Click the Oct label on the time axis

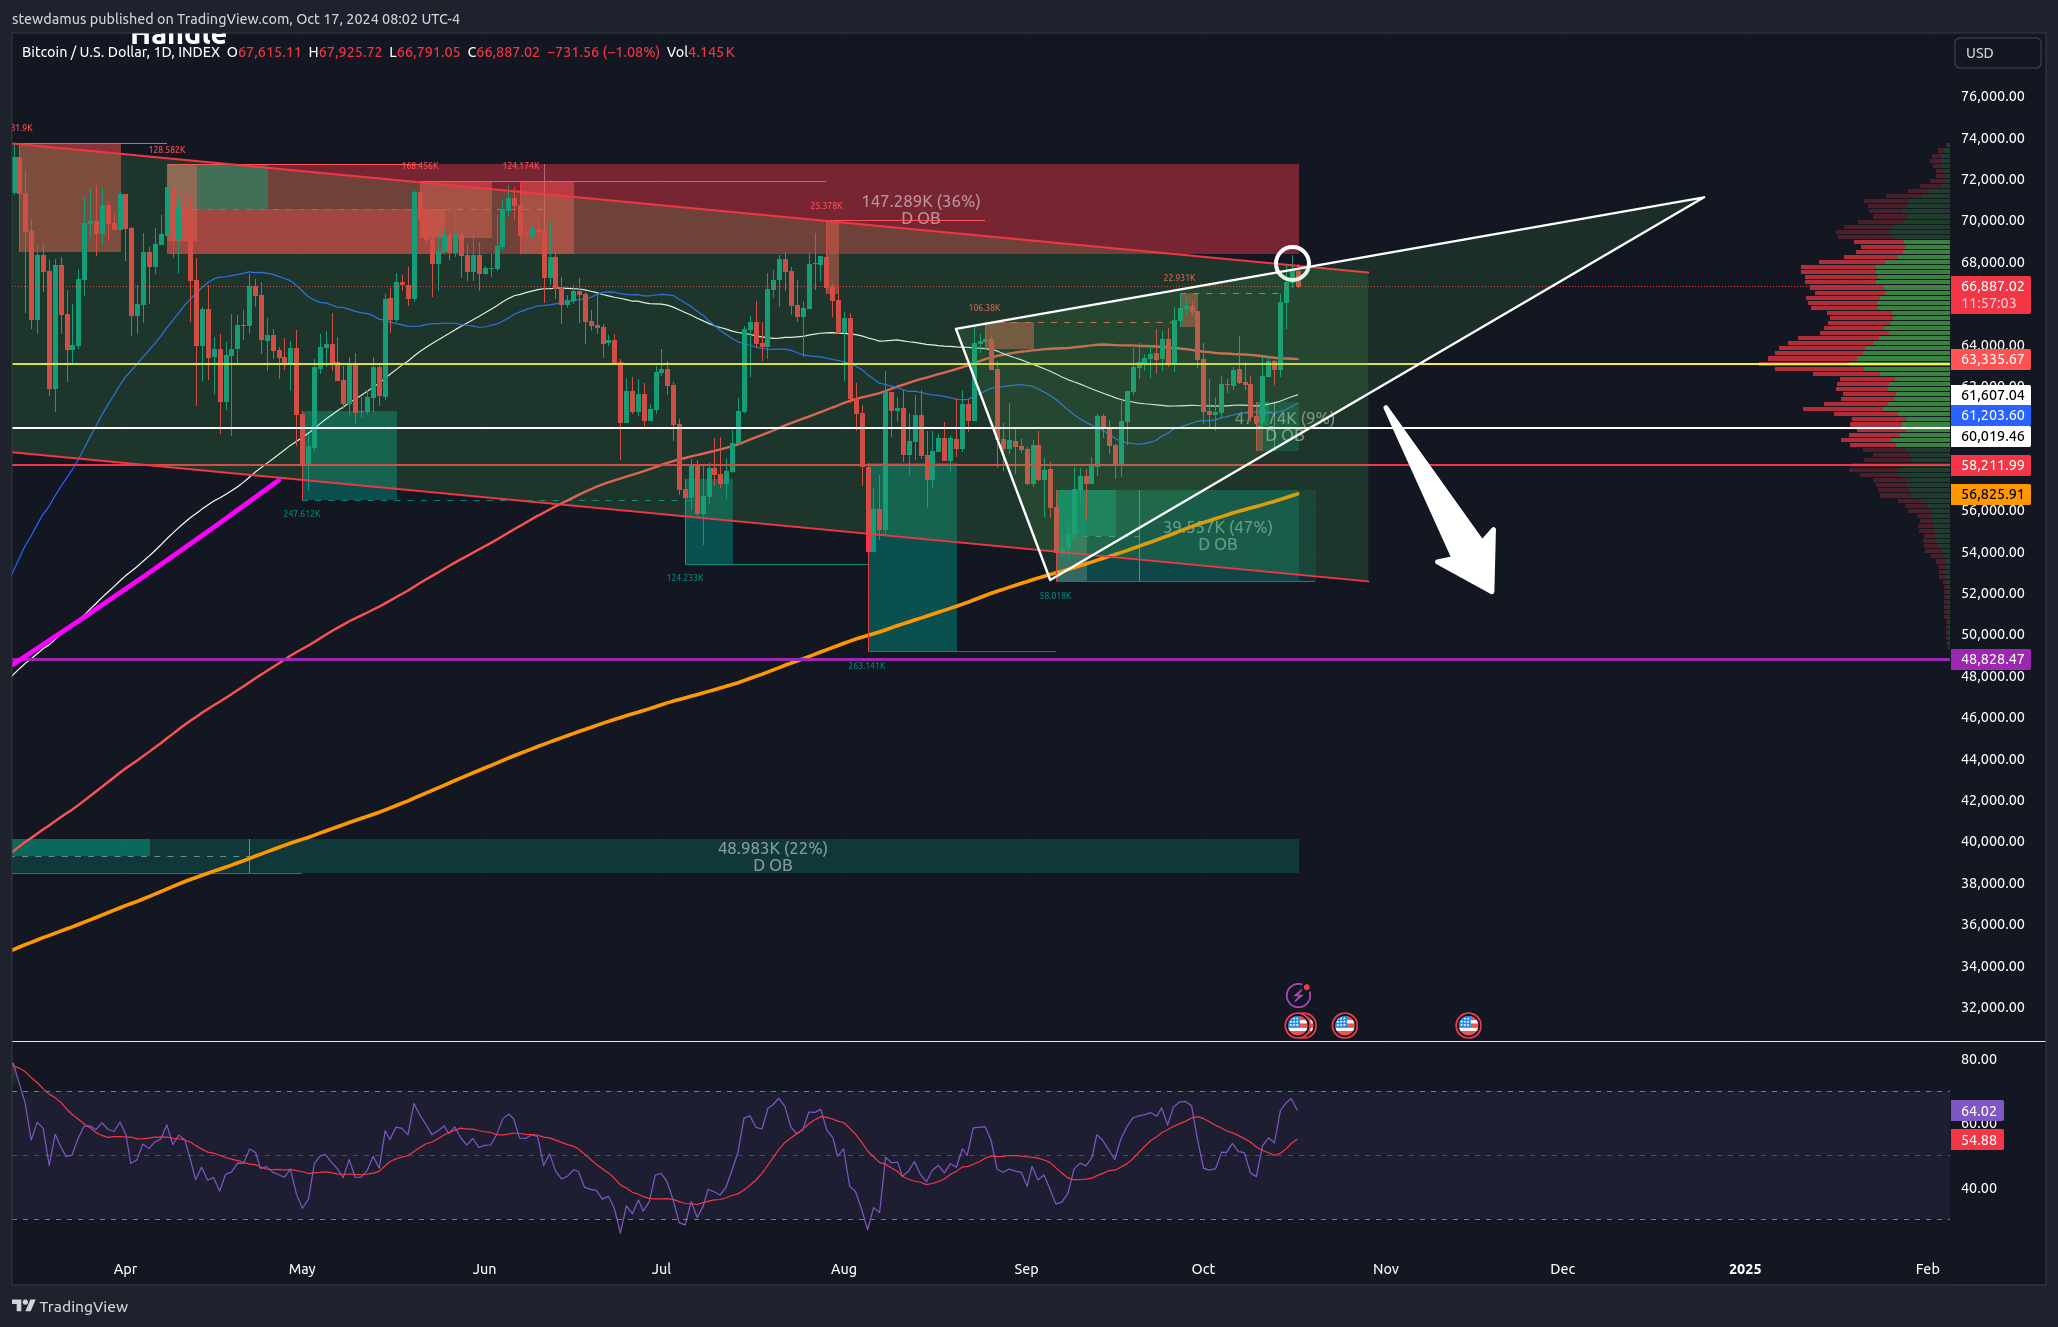pyautogui.click(x=1202, y=1268)
